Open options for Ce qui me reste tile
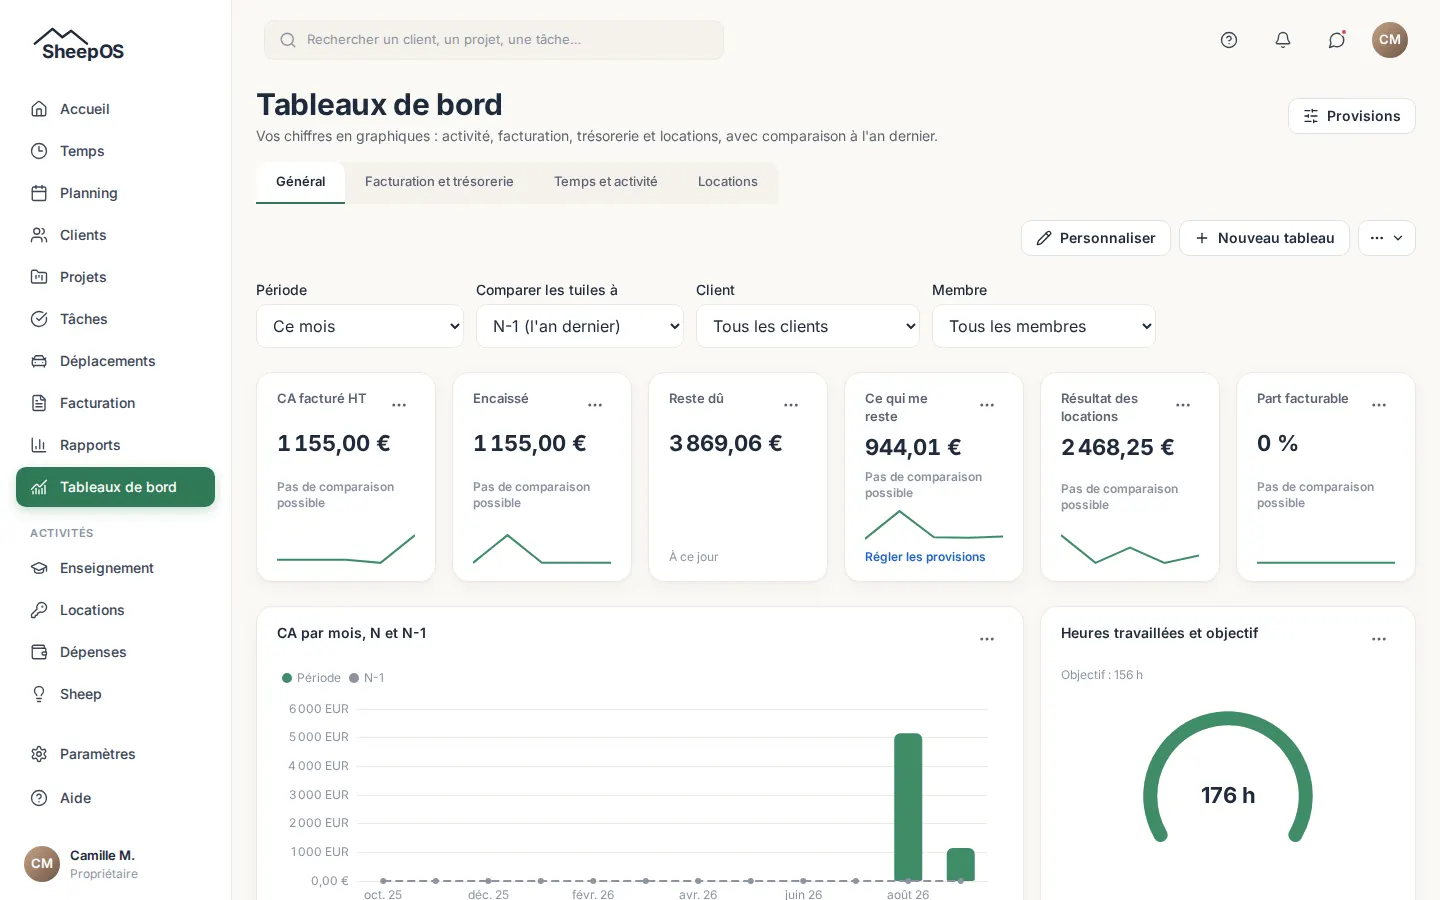1440x900 pixels. pos(987,405)
